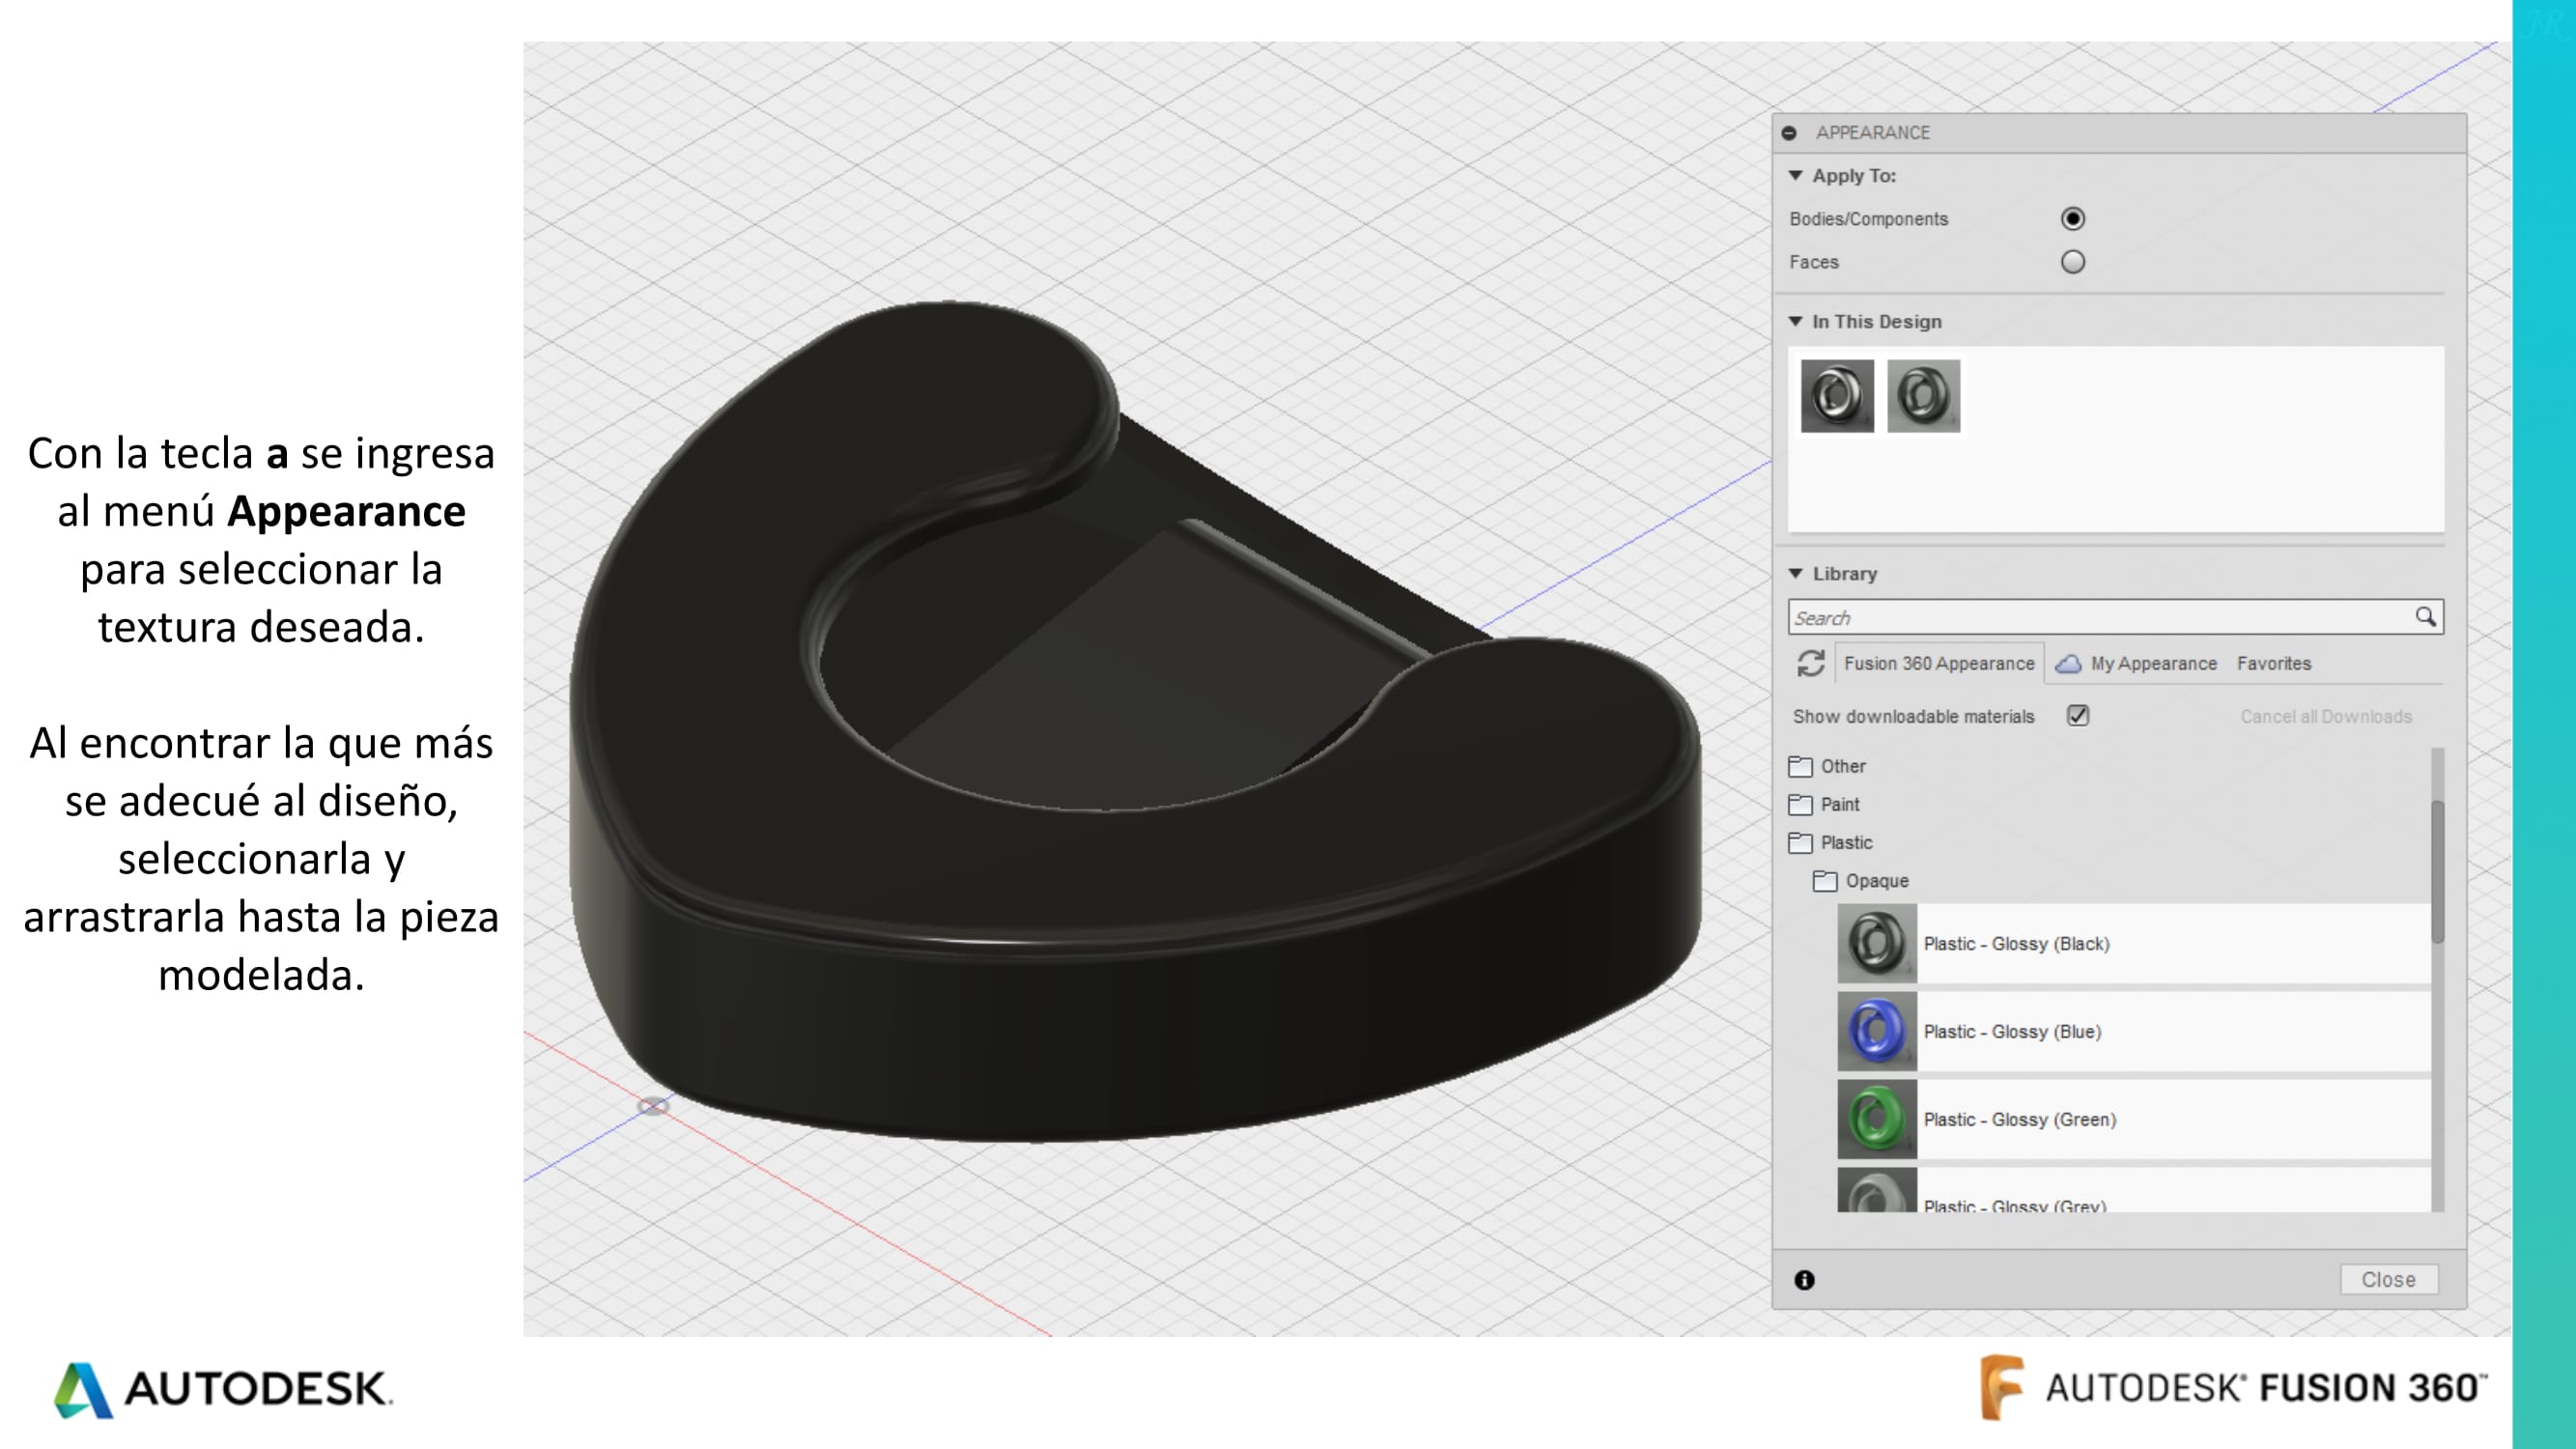Select the Plastic - Glossy (Black) material icon
Image resolution: width=2576 pixels, height=1449 pixels.
pos(1874,941)
